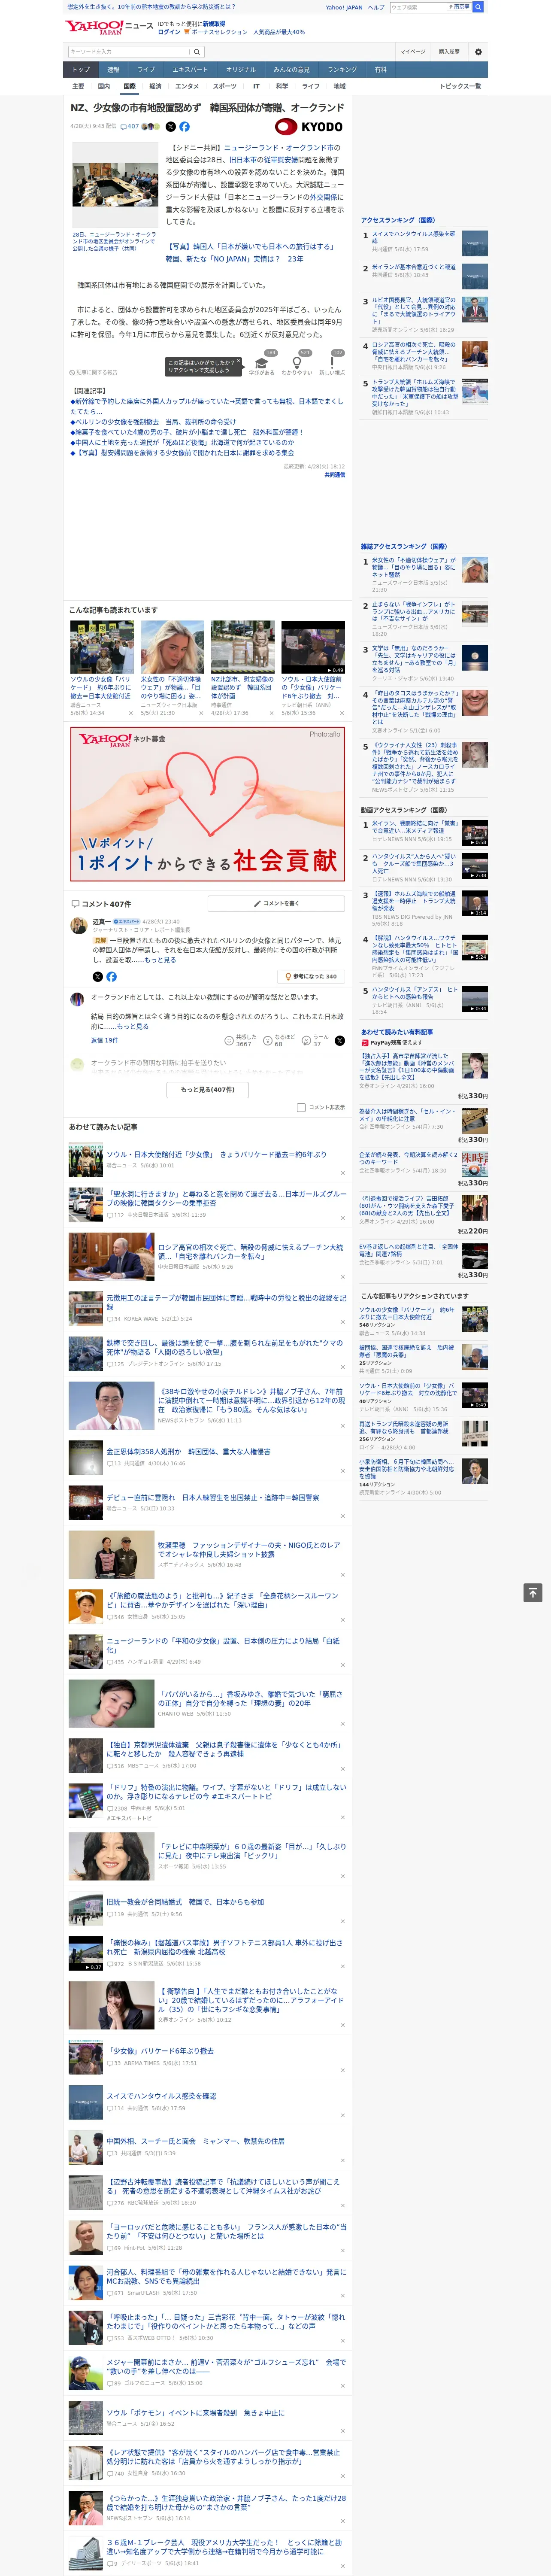Click the back-to-top arrow button
This screenshot has width=551, height=2576.
(x=533, y=1592)
